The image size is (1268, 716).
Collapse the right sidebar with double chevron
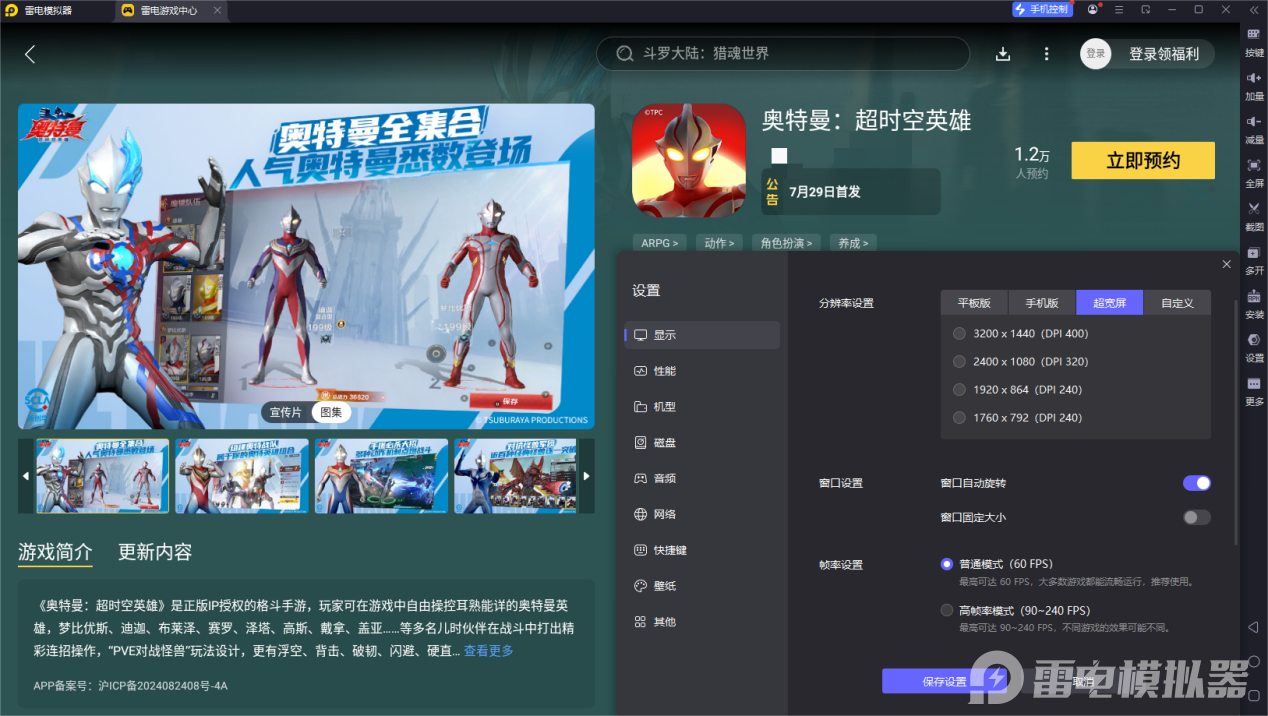click(1254, 10)
